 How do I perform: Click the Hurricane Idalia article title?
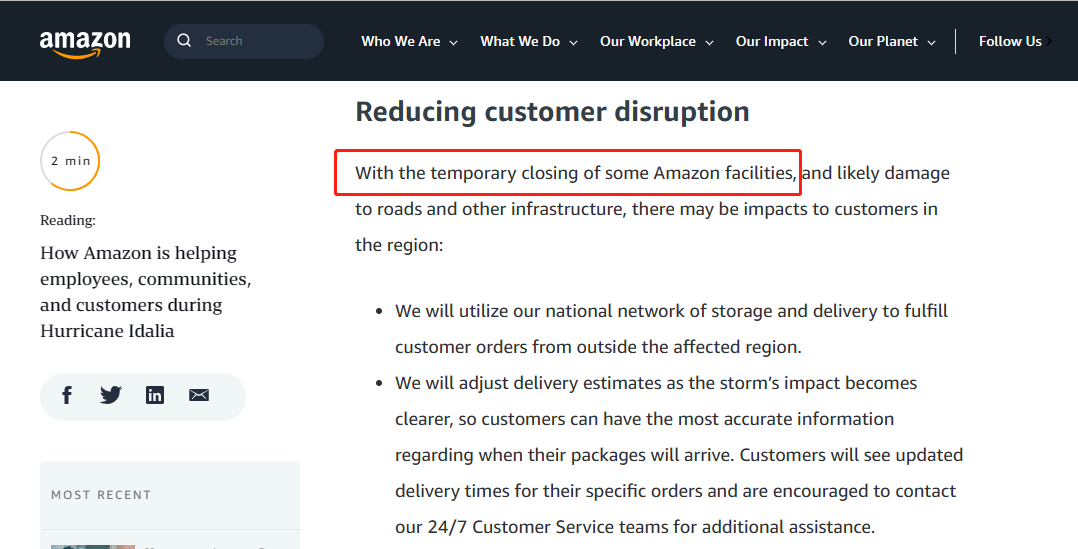tap(145, 292)
